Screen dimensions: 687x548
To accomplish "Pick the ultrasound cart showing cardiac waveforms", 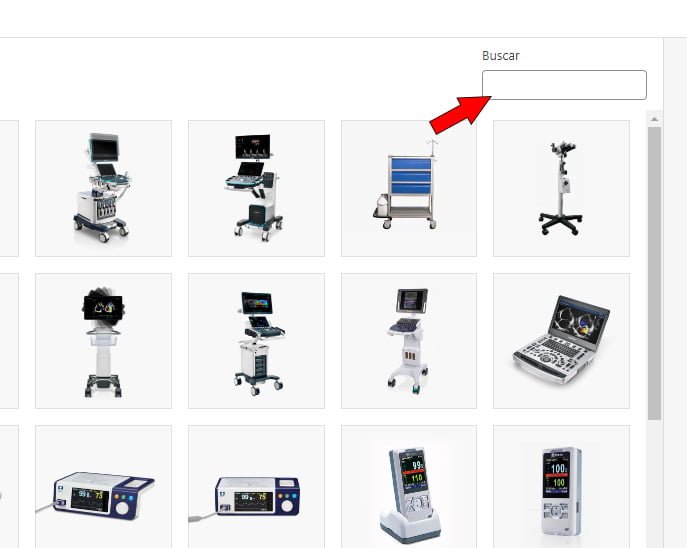I will point(256,188).
